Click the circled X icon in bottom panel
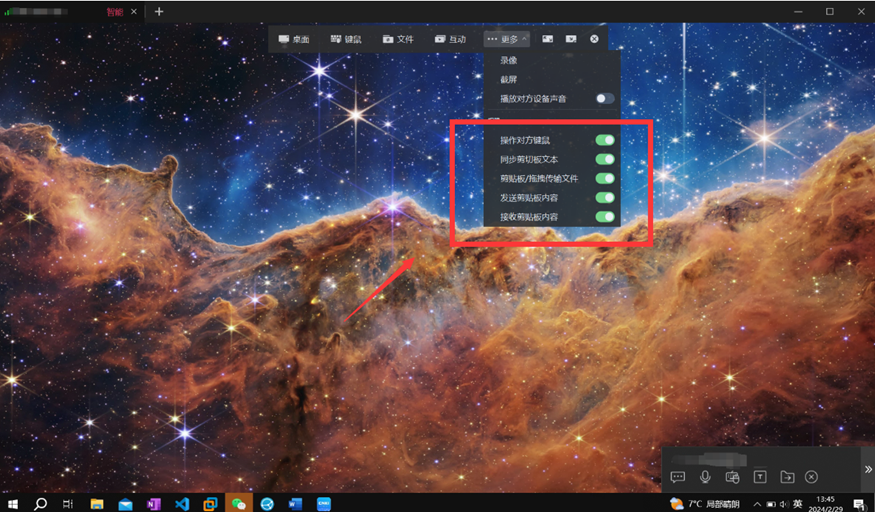875x512 pixels. click(x=811, y=477)
